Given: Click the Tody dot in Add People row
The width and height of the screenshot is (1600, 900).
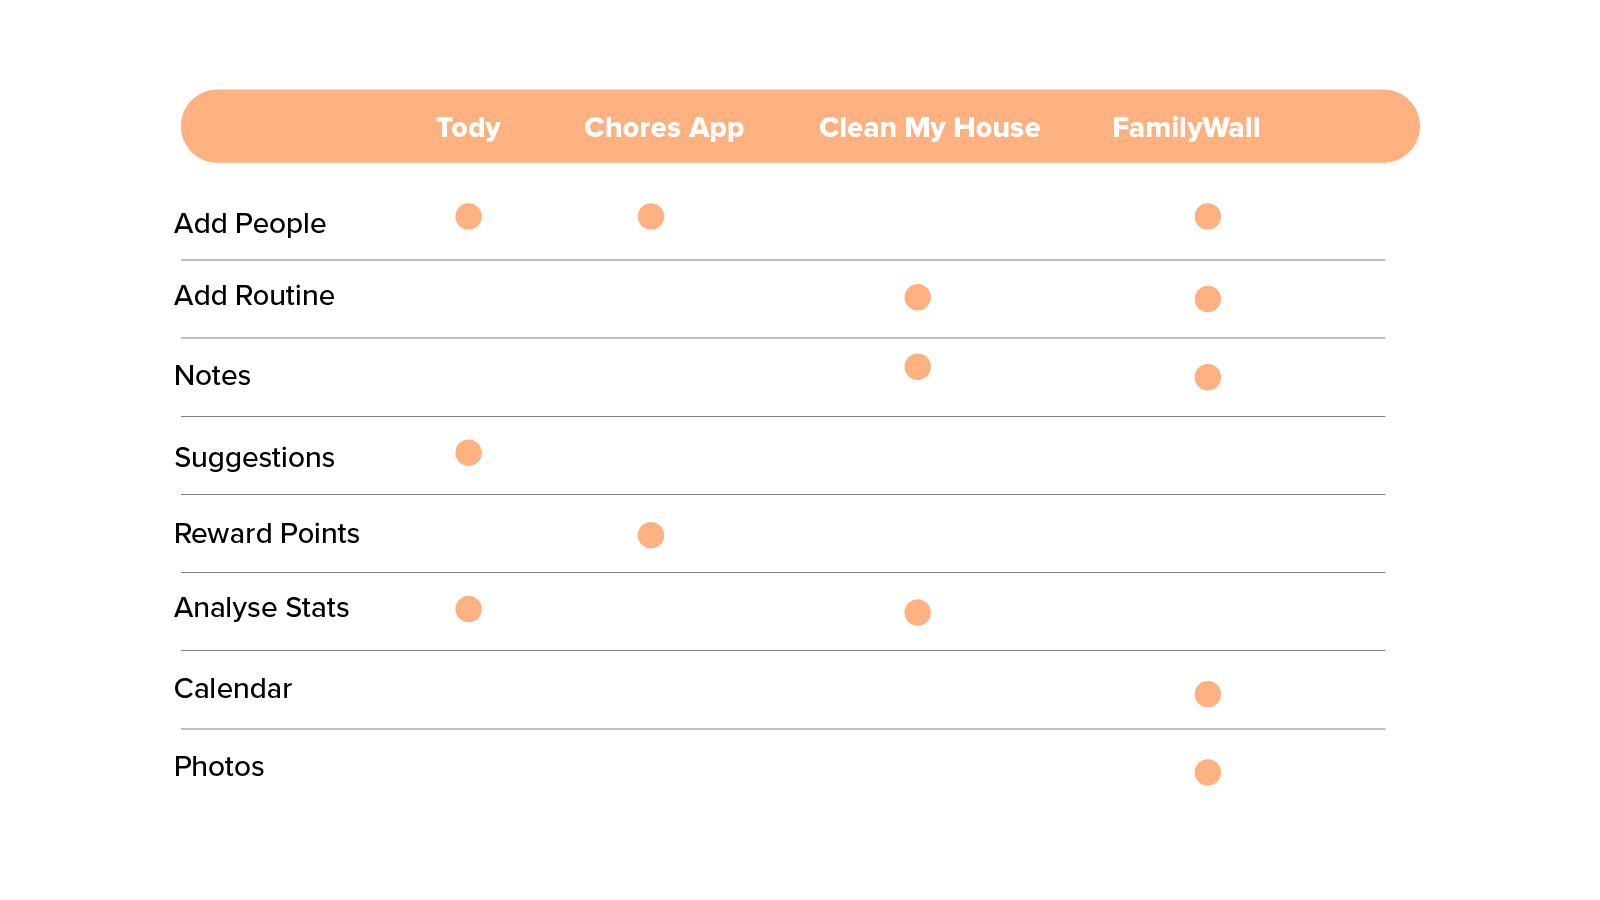Looking at the screenshot, I should 468,216.
